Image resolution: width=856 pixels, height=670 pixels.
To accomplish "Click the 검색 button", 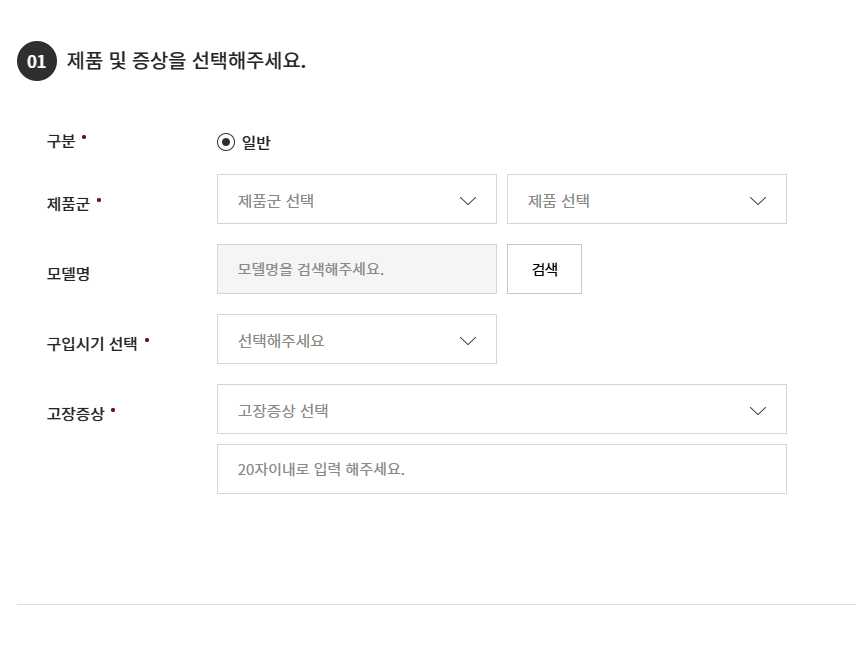I will 544,269.
